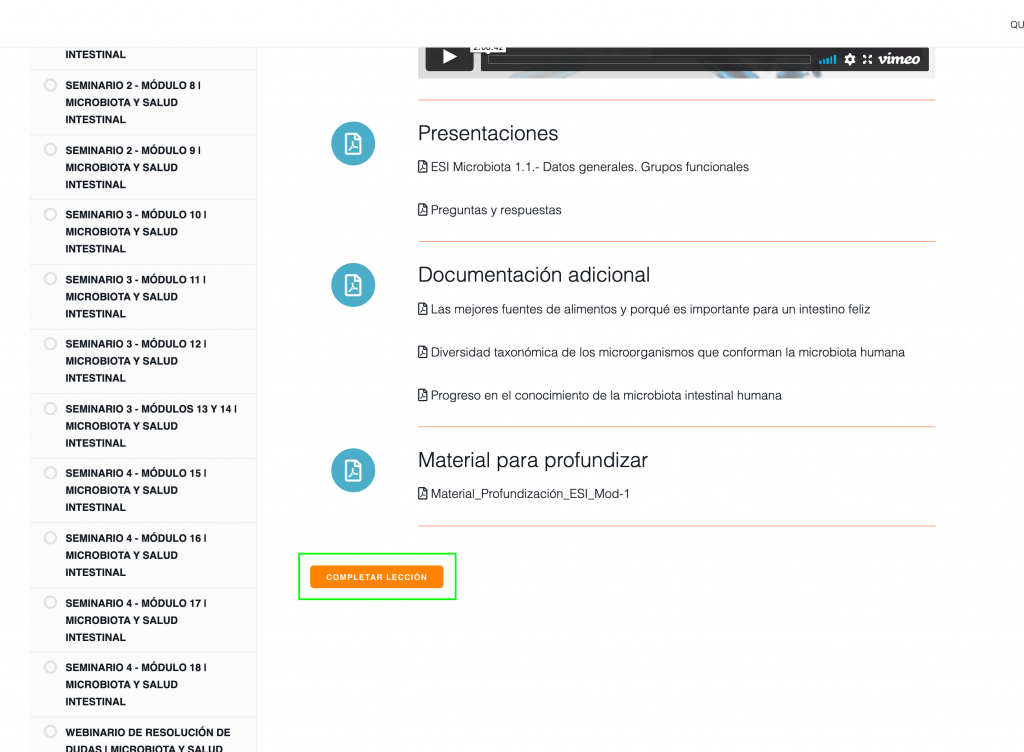
Task: Select Seminario 2 - Módulo 8 lesson
Action: (134, 102)
